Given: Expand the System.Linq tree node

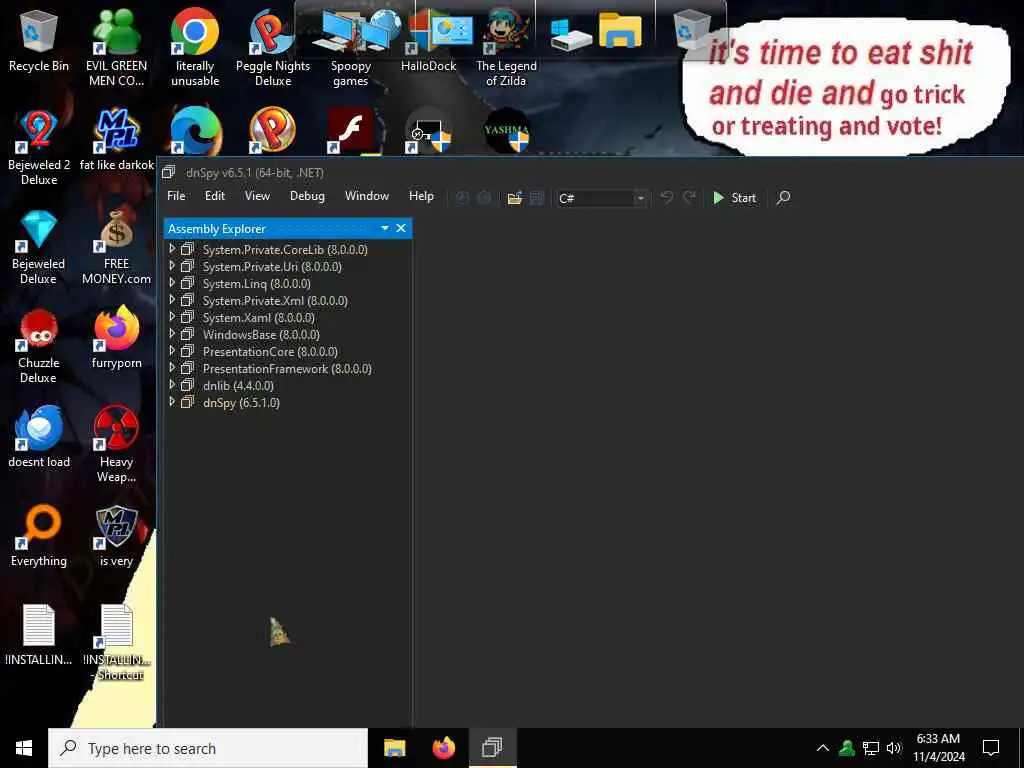Looking at the screenshot, I should click(x=172, y=283).
